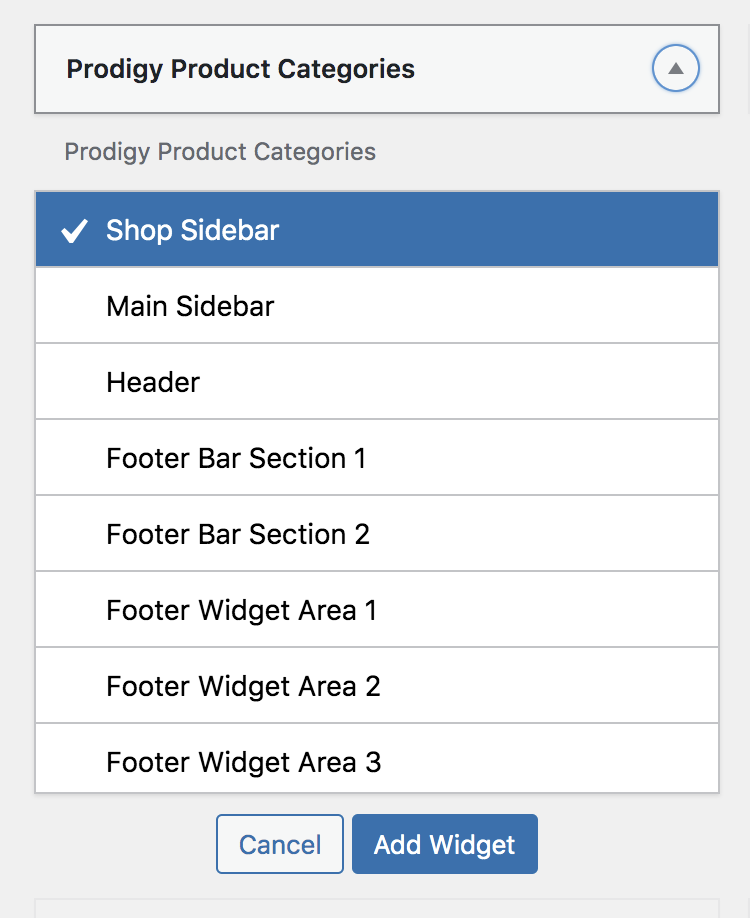Viewport: 750px width, 918px height.
Task: Select the Shop Sidebar option
Action: pyautogui.click(x=377, y=230)
